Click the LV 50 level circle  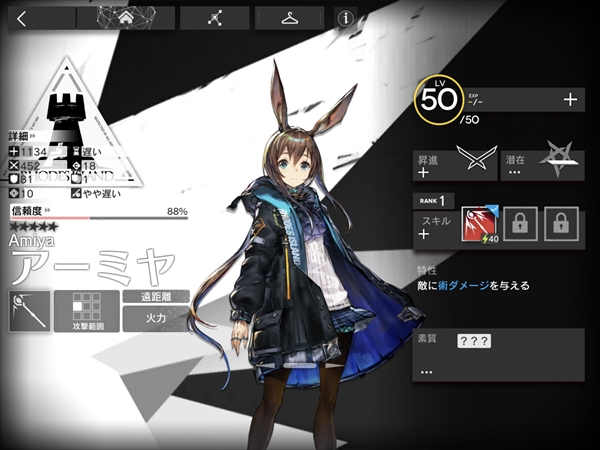point(439,99)
